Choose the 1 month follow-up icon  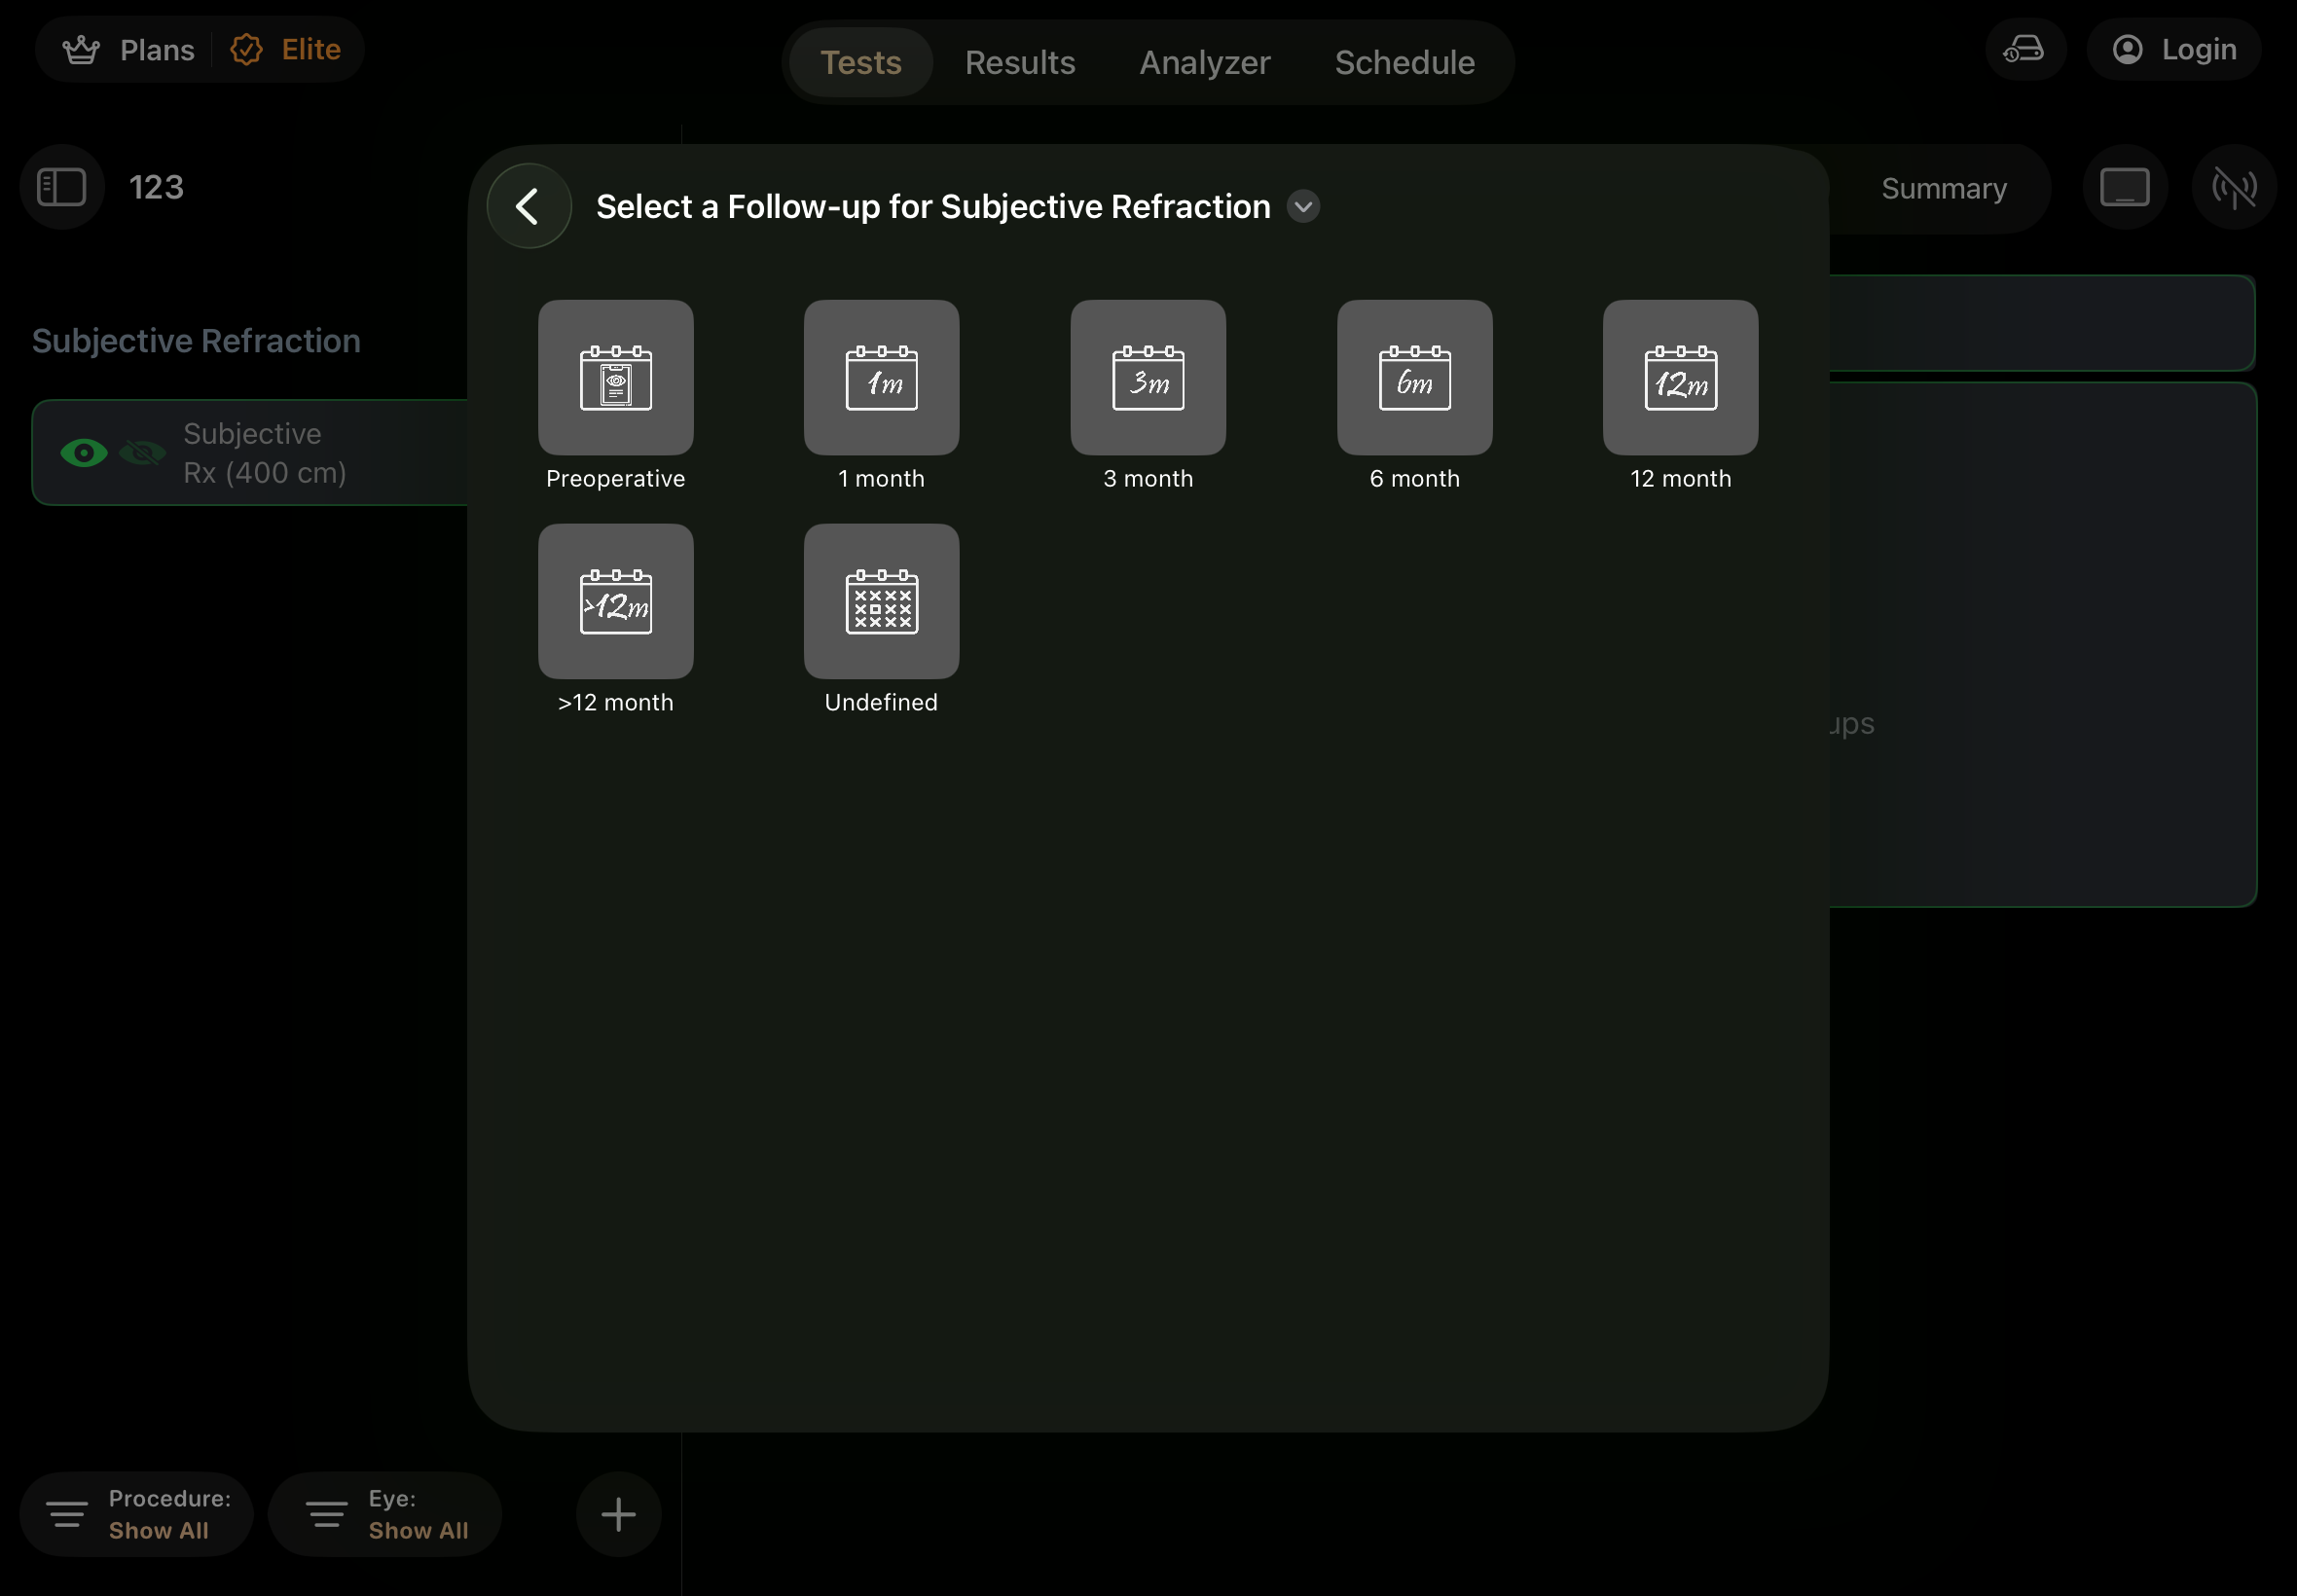tap(881, 377)
